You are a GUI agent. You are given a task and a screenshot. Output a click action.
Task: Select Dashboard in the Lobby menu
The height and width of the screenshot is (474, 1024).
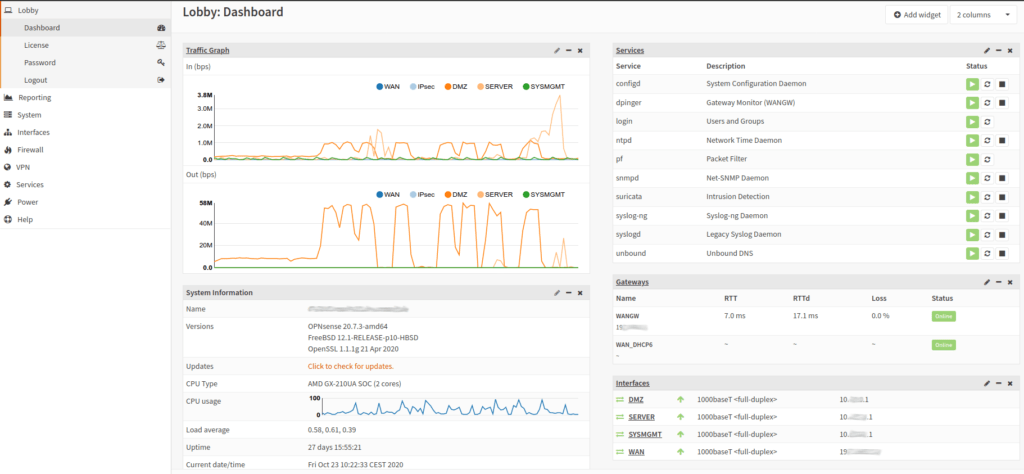tap(86, 28)
